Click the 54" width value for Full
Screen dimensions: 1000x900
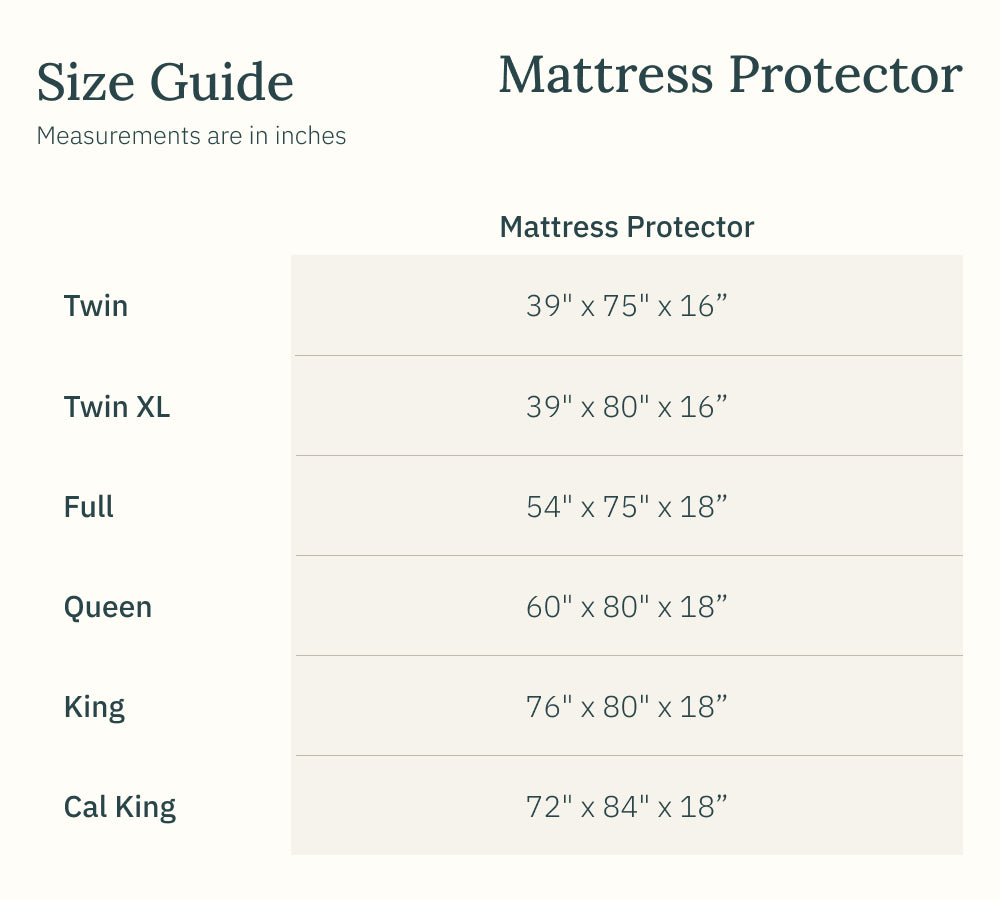[x=546, y=506]
